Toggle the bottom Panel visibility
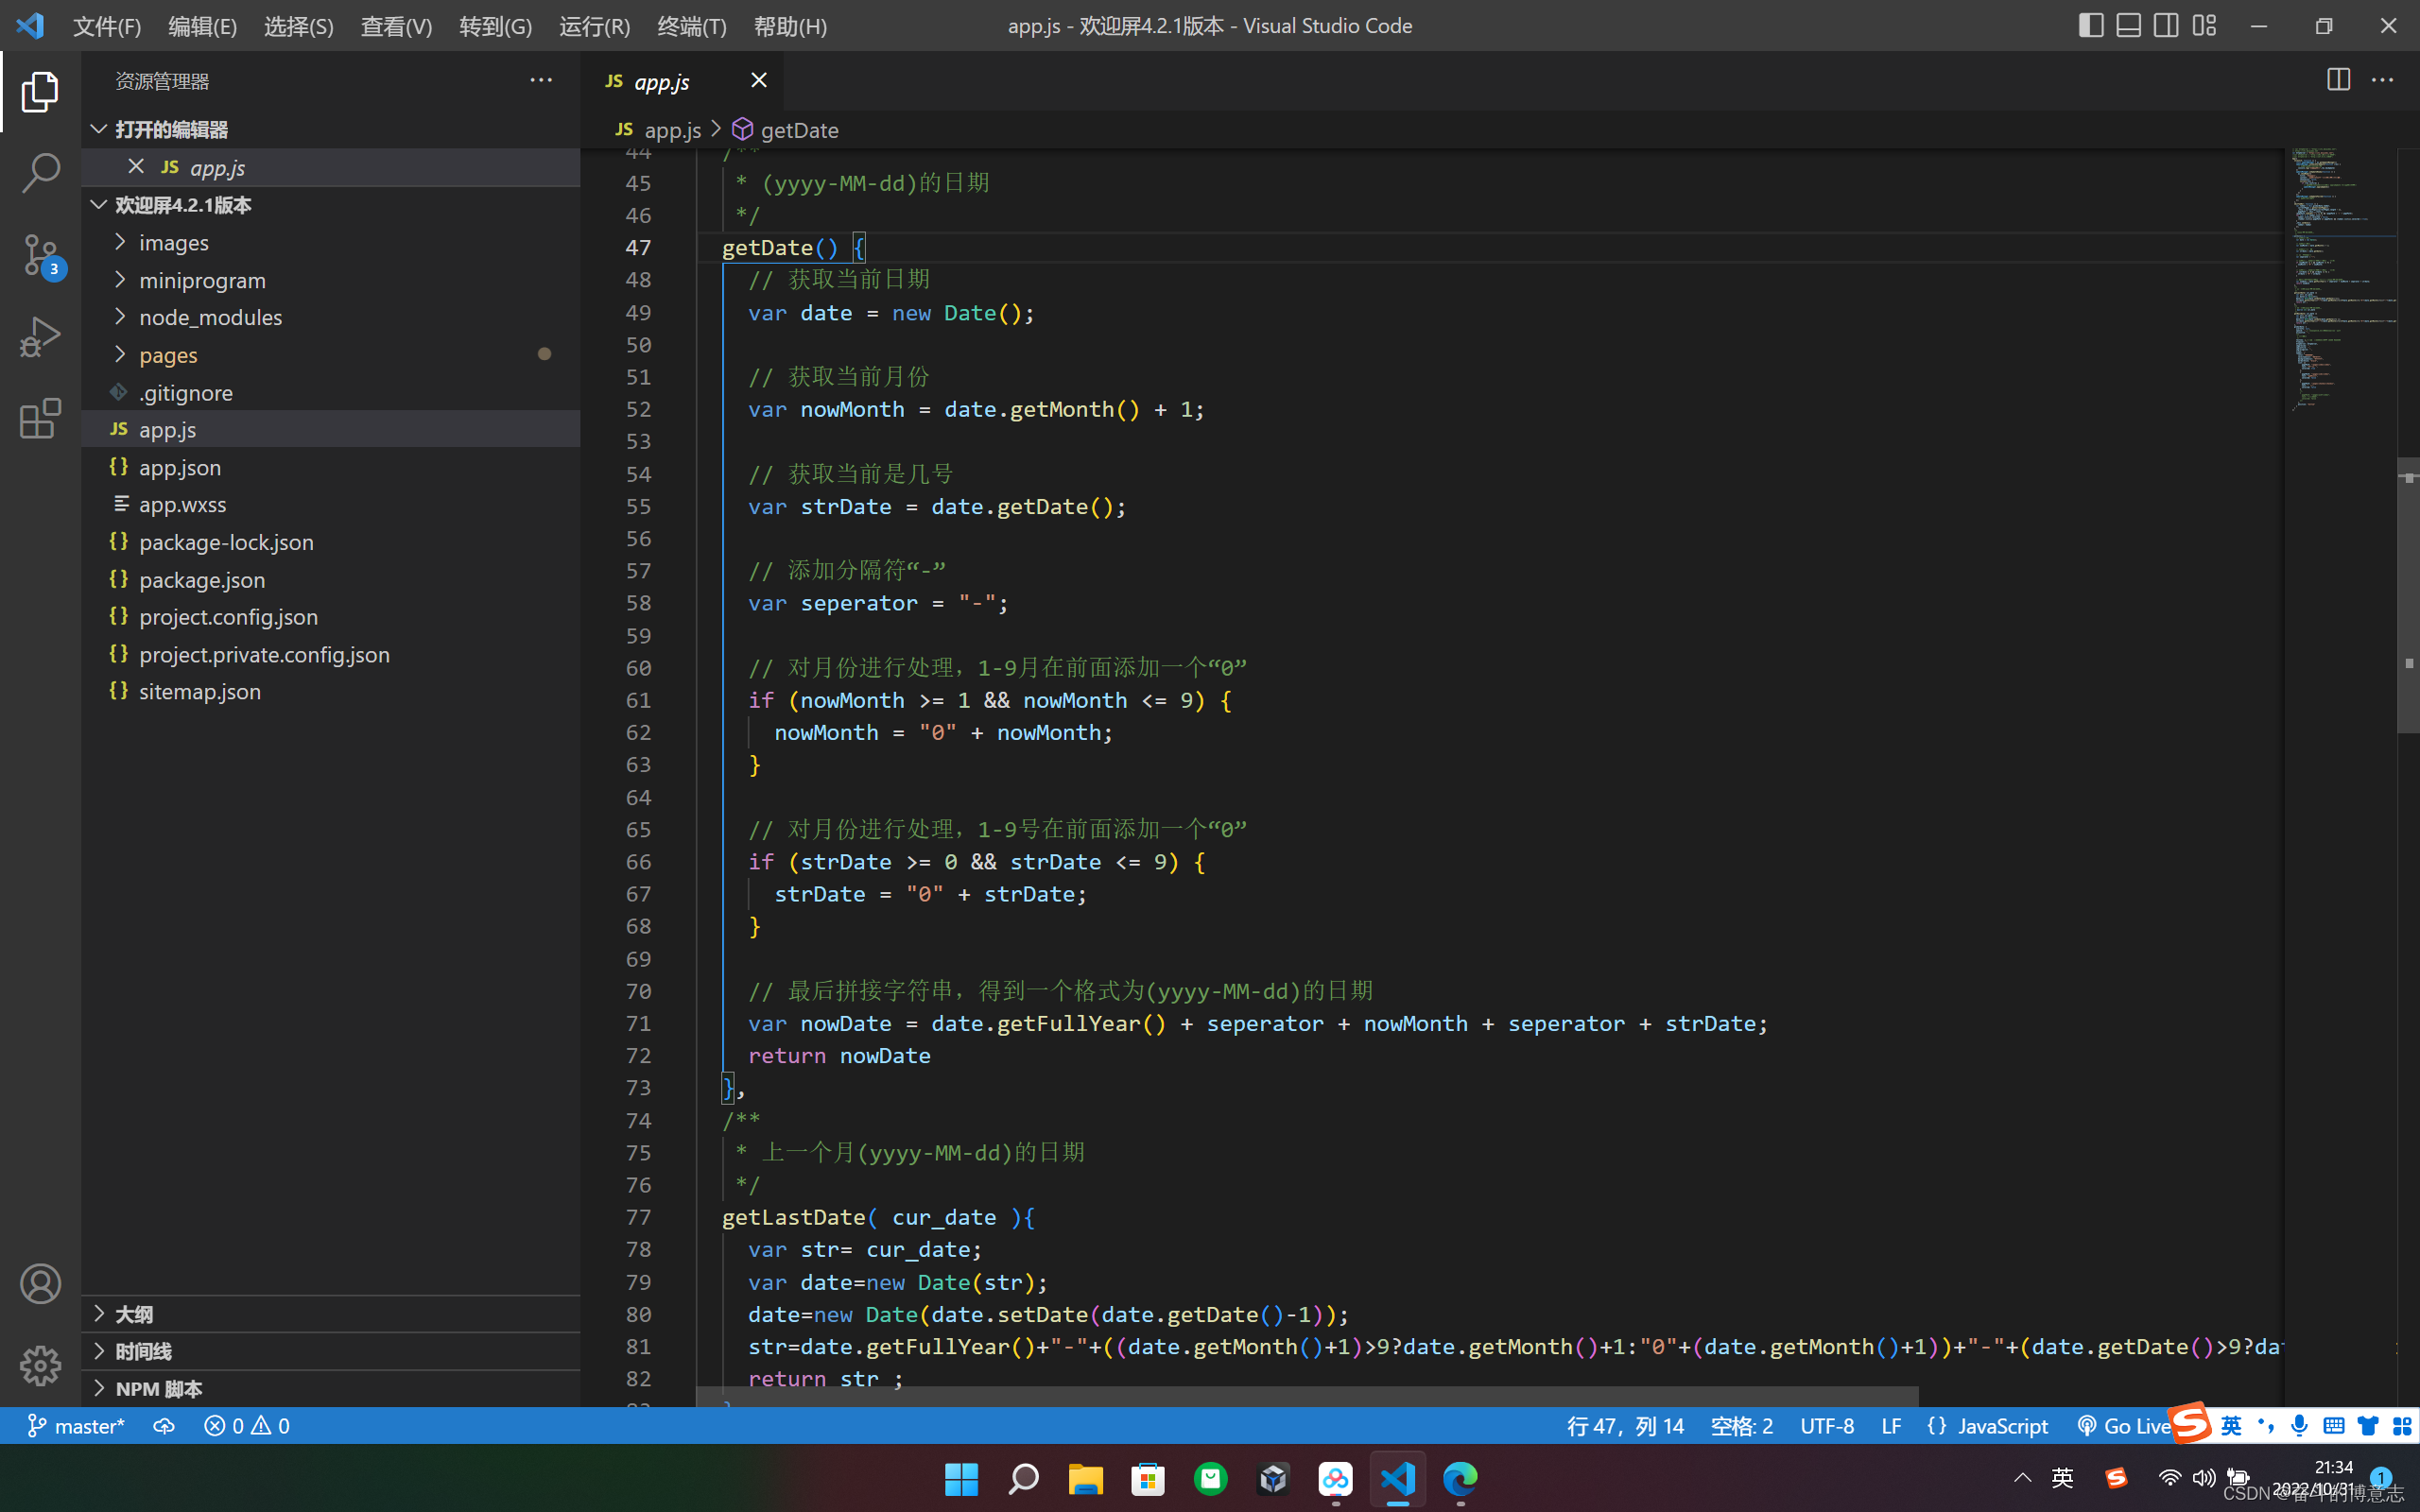 (x=2128, y=25)
